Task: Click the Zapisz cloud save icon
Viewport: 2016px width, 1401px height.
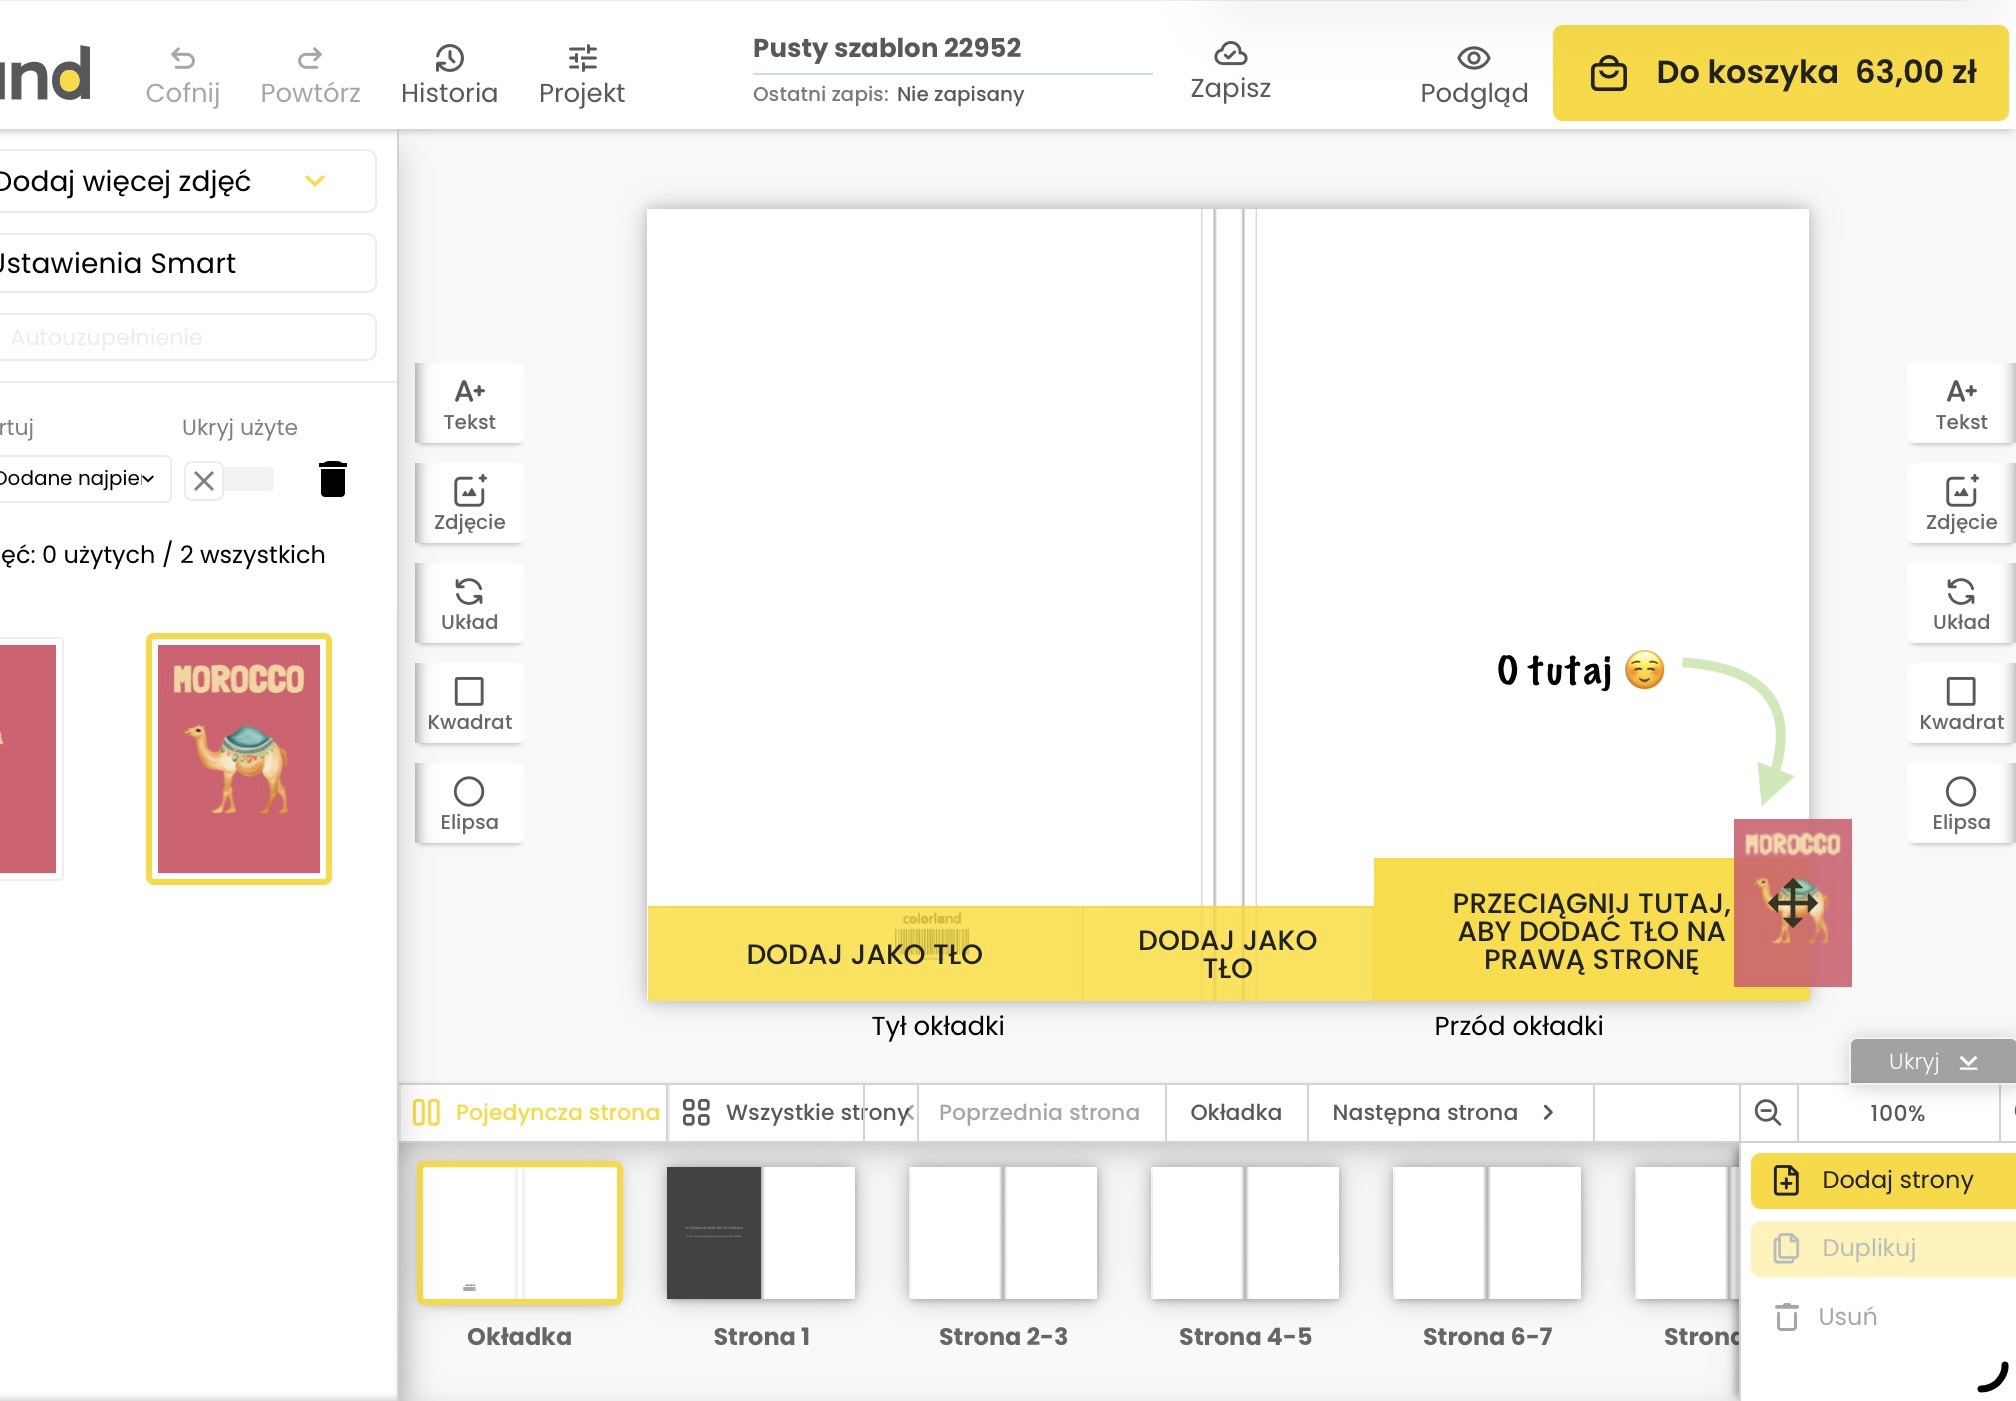Action: (x=1230, y=54)
